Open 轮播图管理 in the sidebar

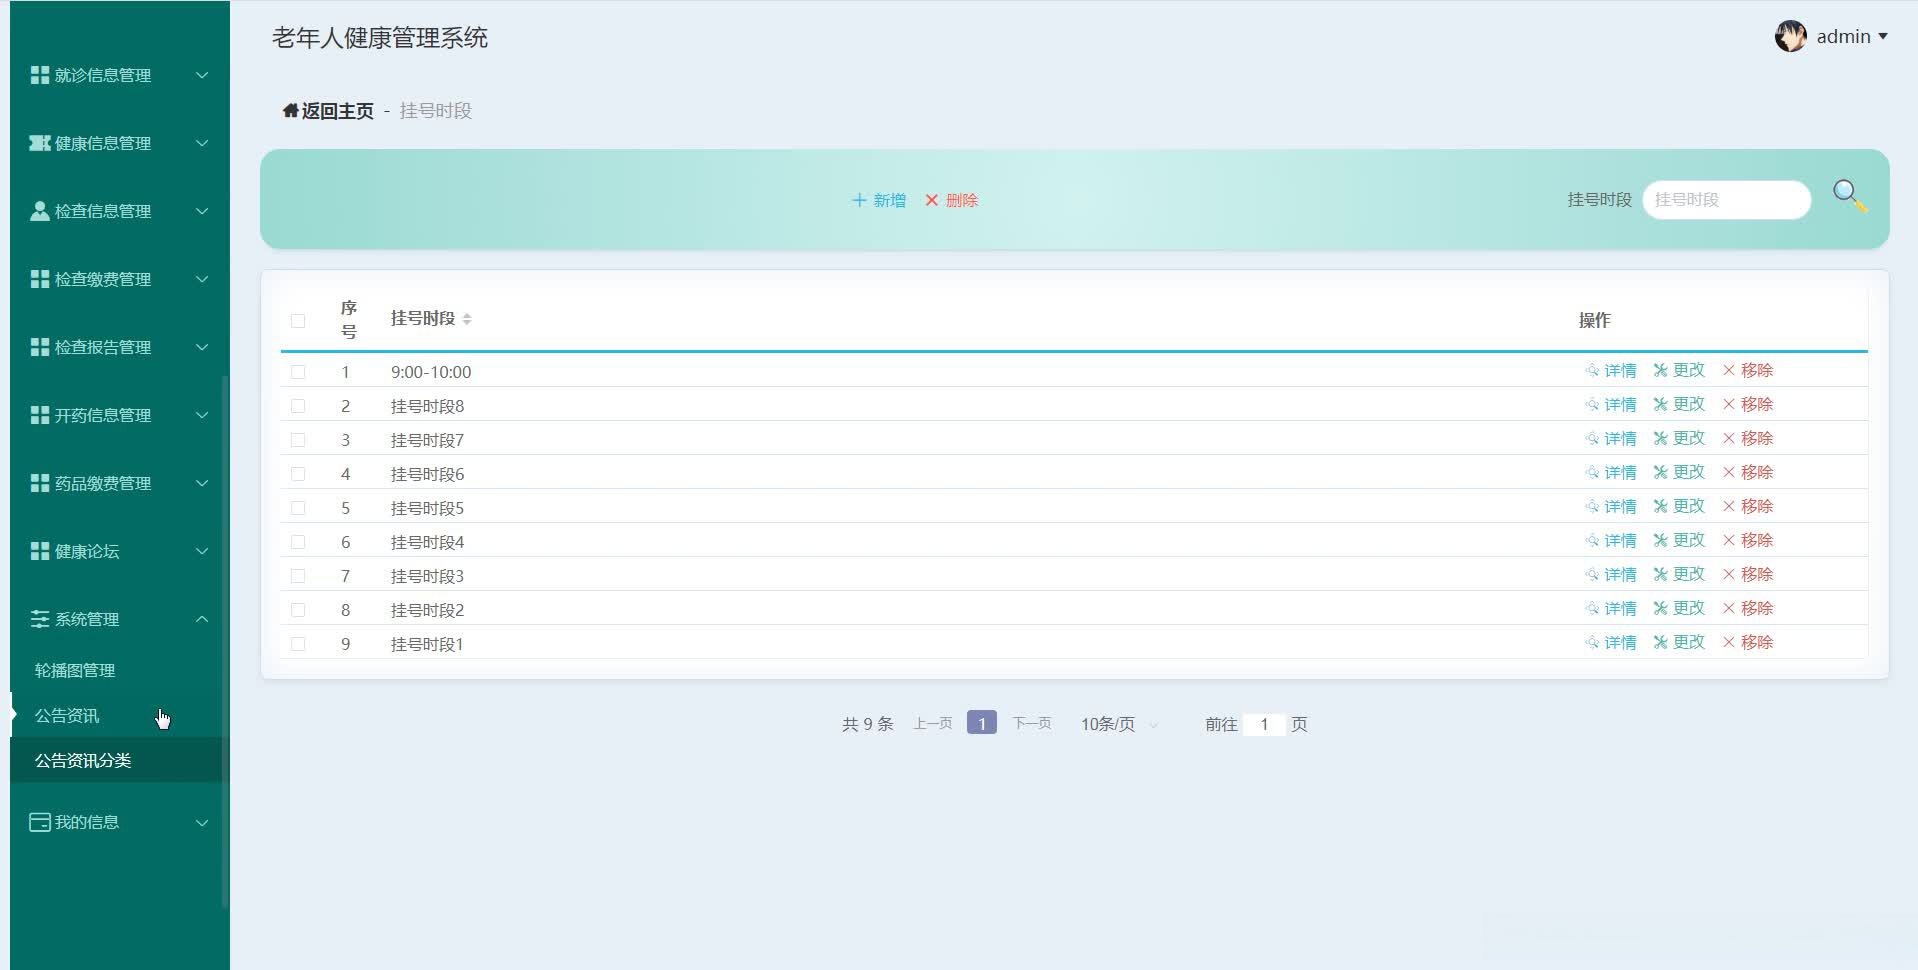[x=75, y=670]
